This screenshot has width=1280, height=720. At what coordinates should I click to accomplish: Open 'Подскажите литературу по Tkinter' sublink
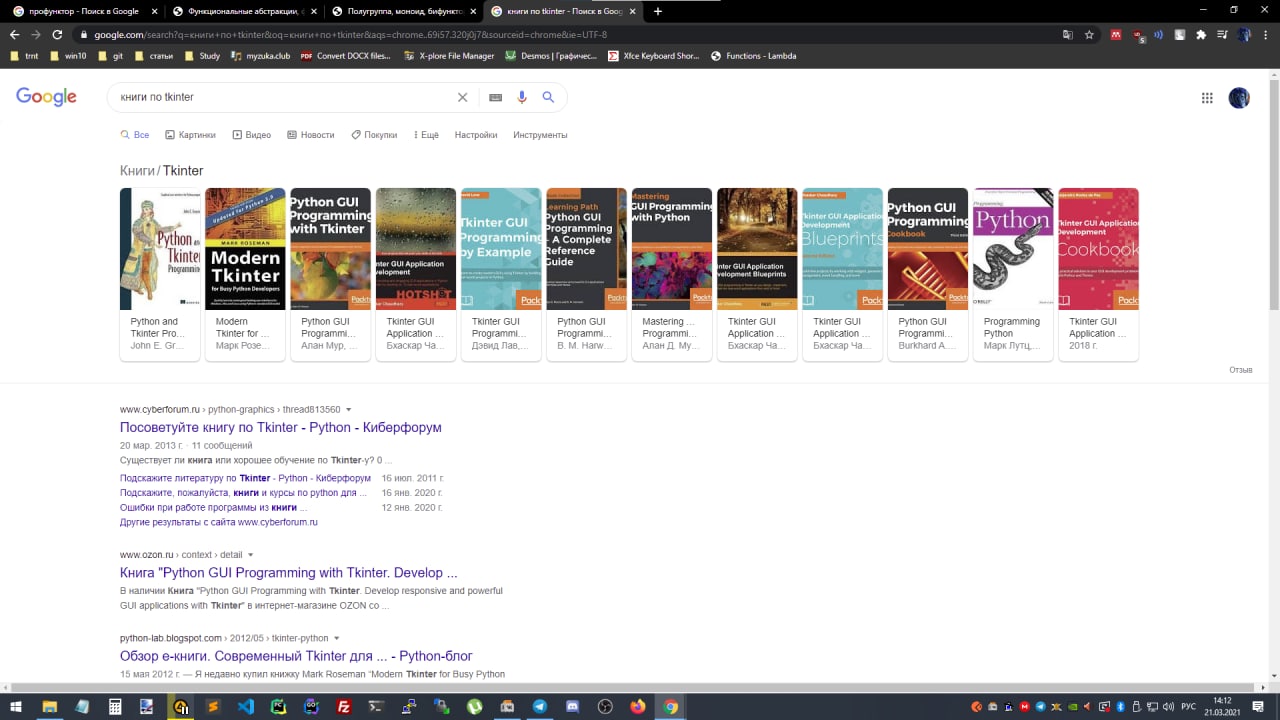[245, 478]
